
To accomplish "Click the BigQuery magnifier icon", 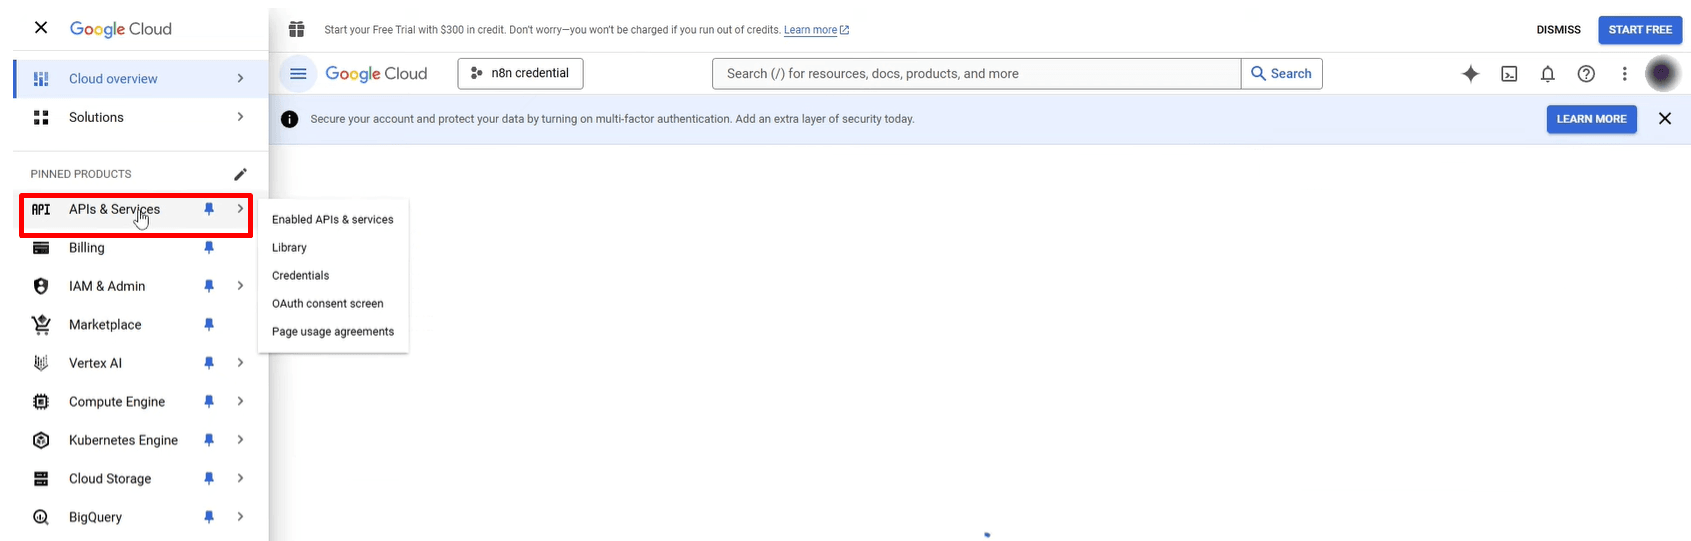I will point(41,517).
